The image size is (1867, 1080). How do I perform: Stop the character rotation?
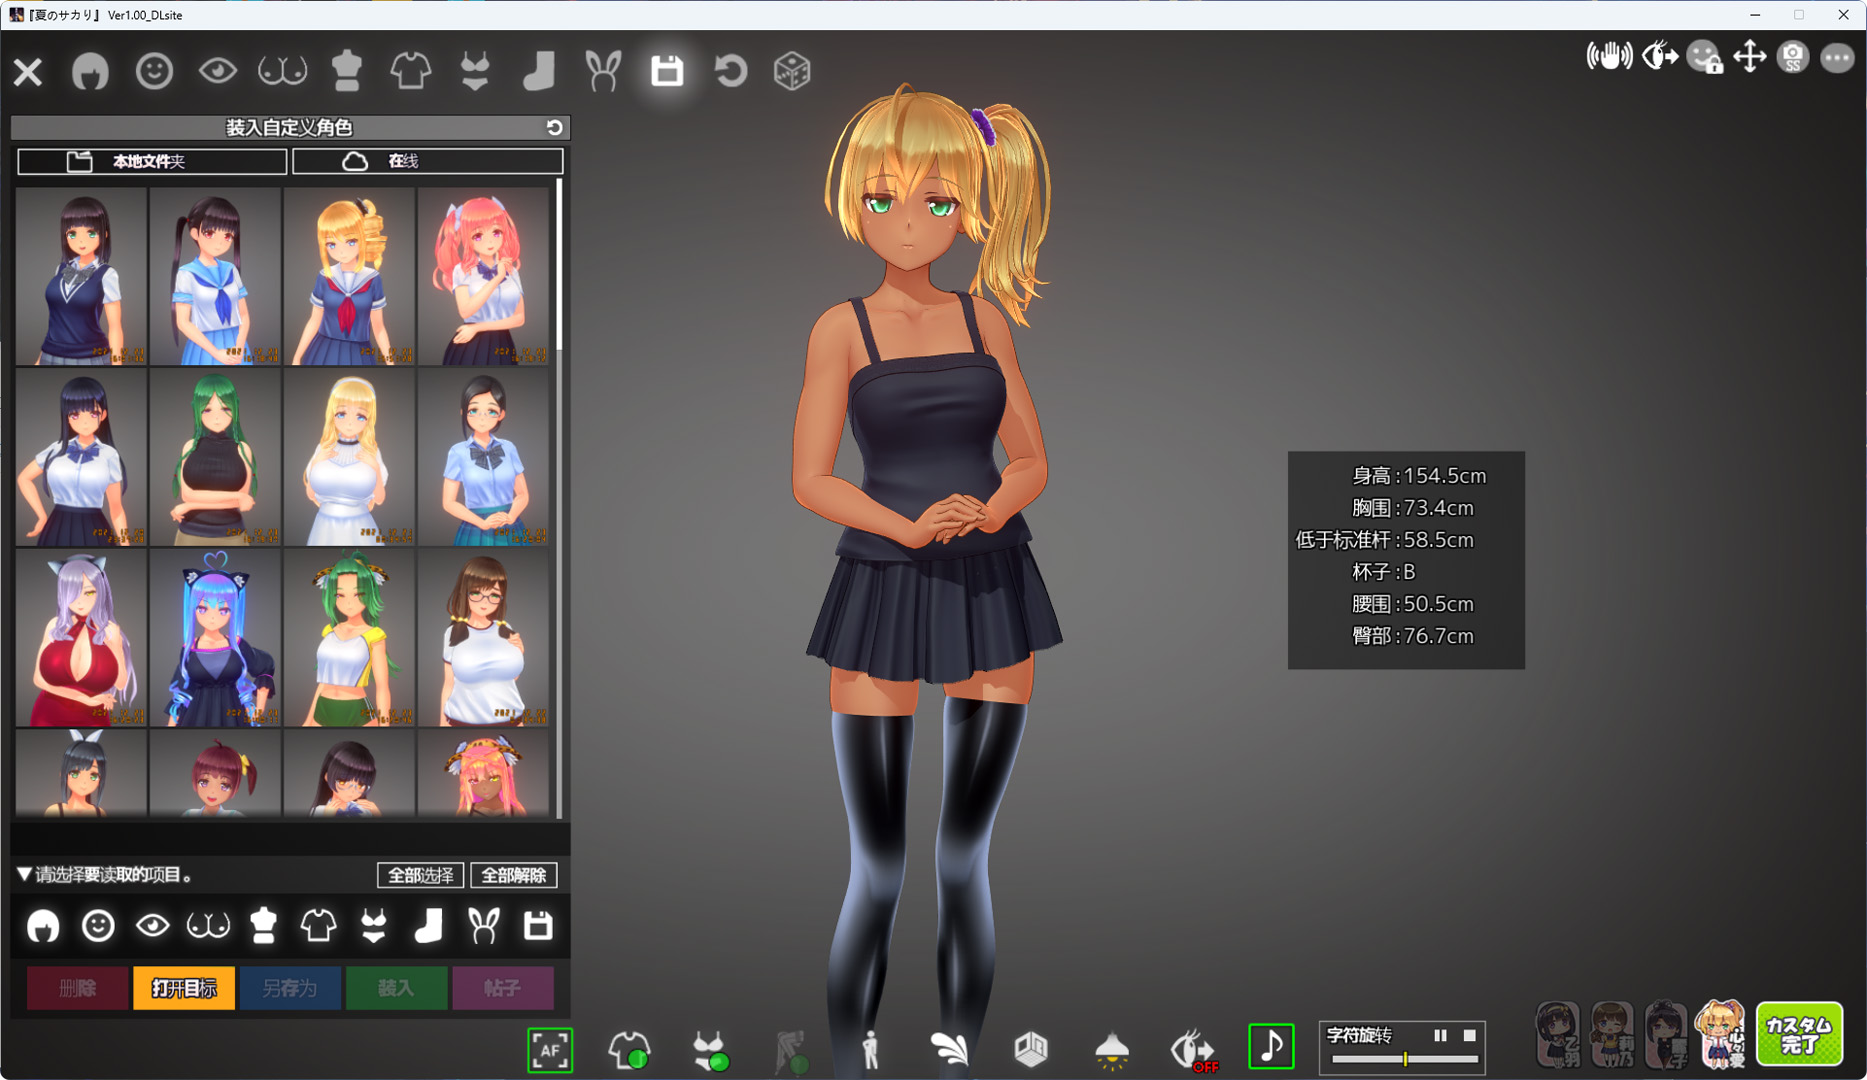[1469, 1036]
